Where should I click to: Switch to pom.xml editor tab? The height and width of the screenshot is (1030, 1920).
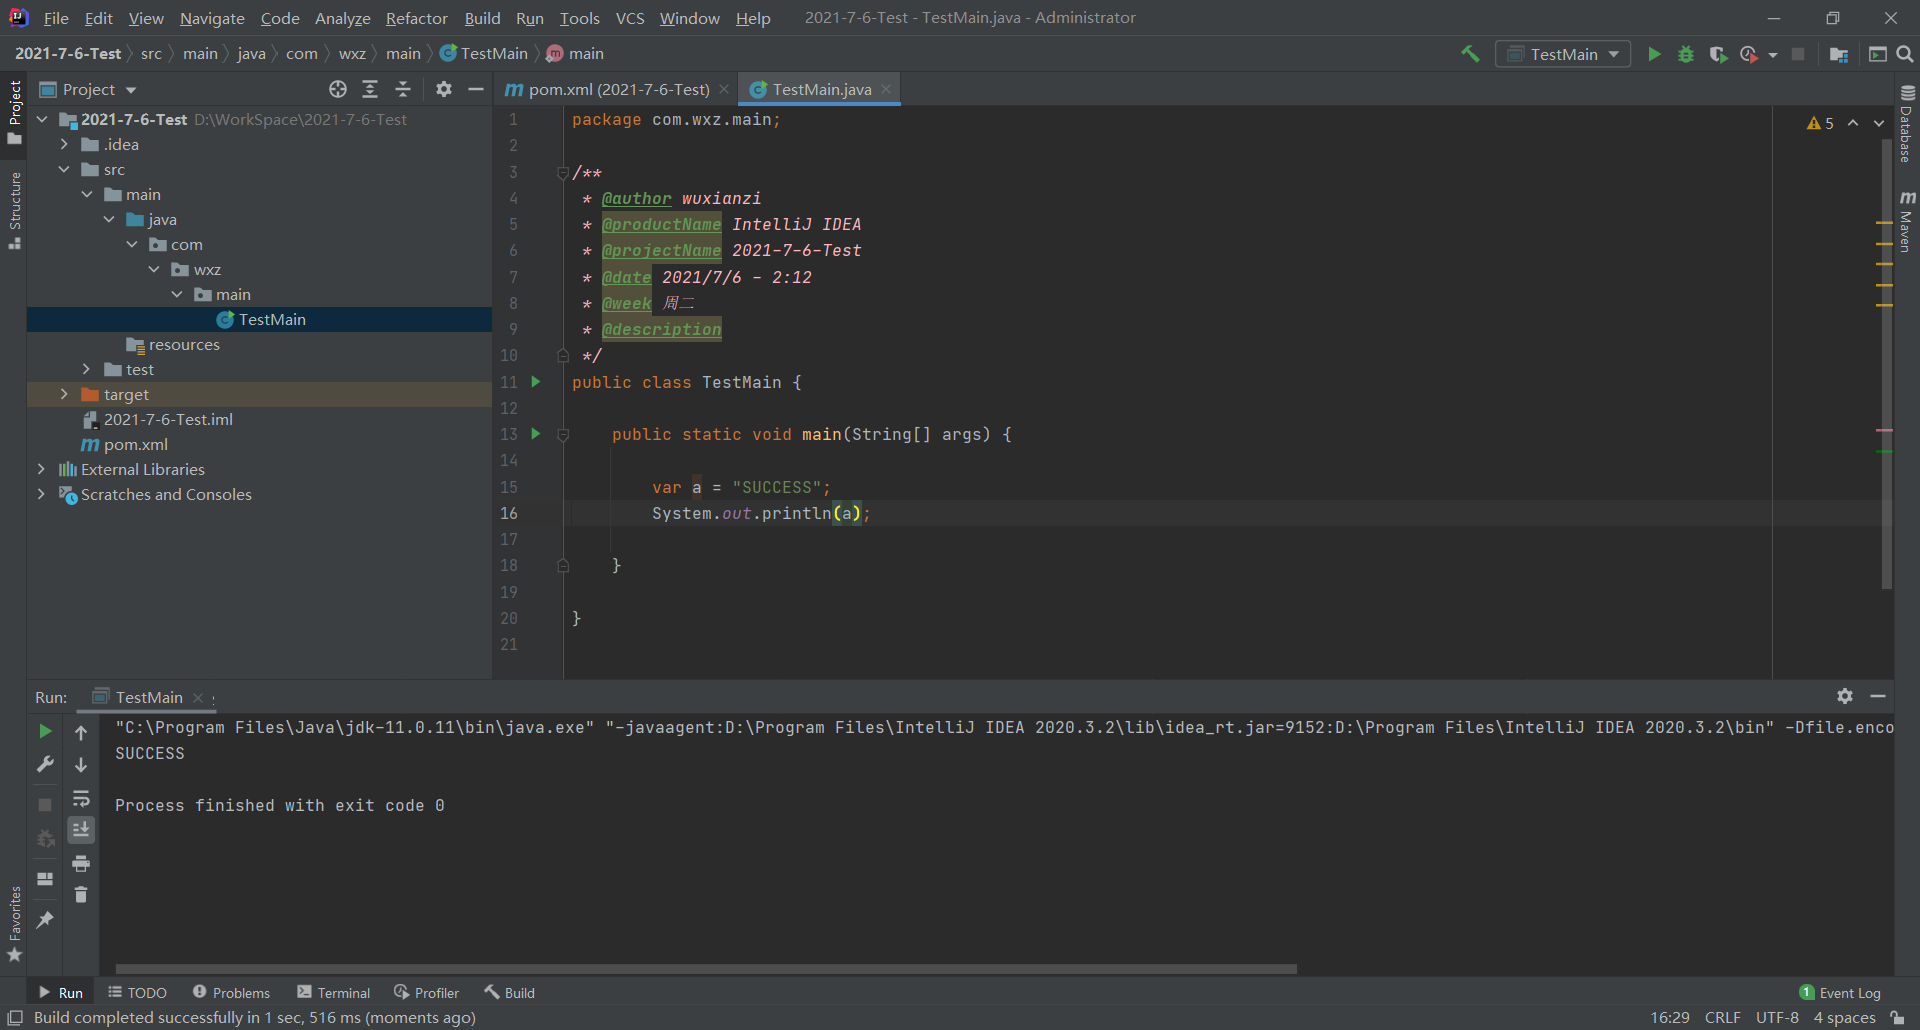(616, 89)
